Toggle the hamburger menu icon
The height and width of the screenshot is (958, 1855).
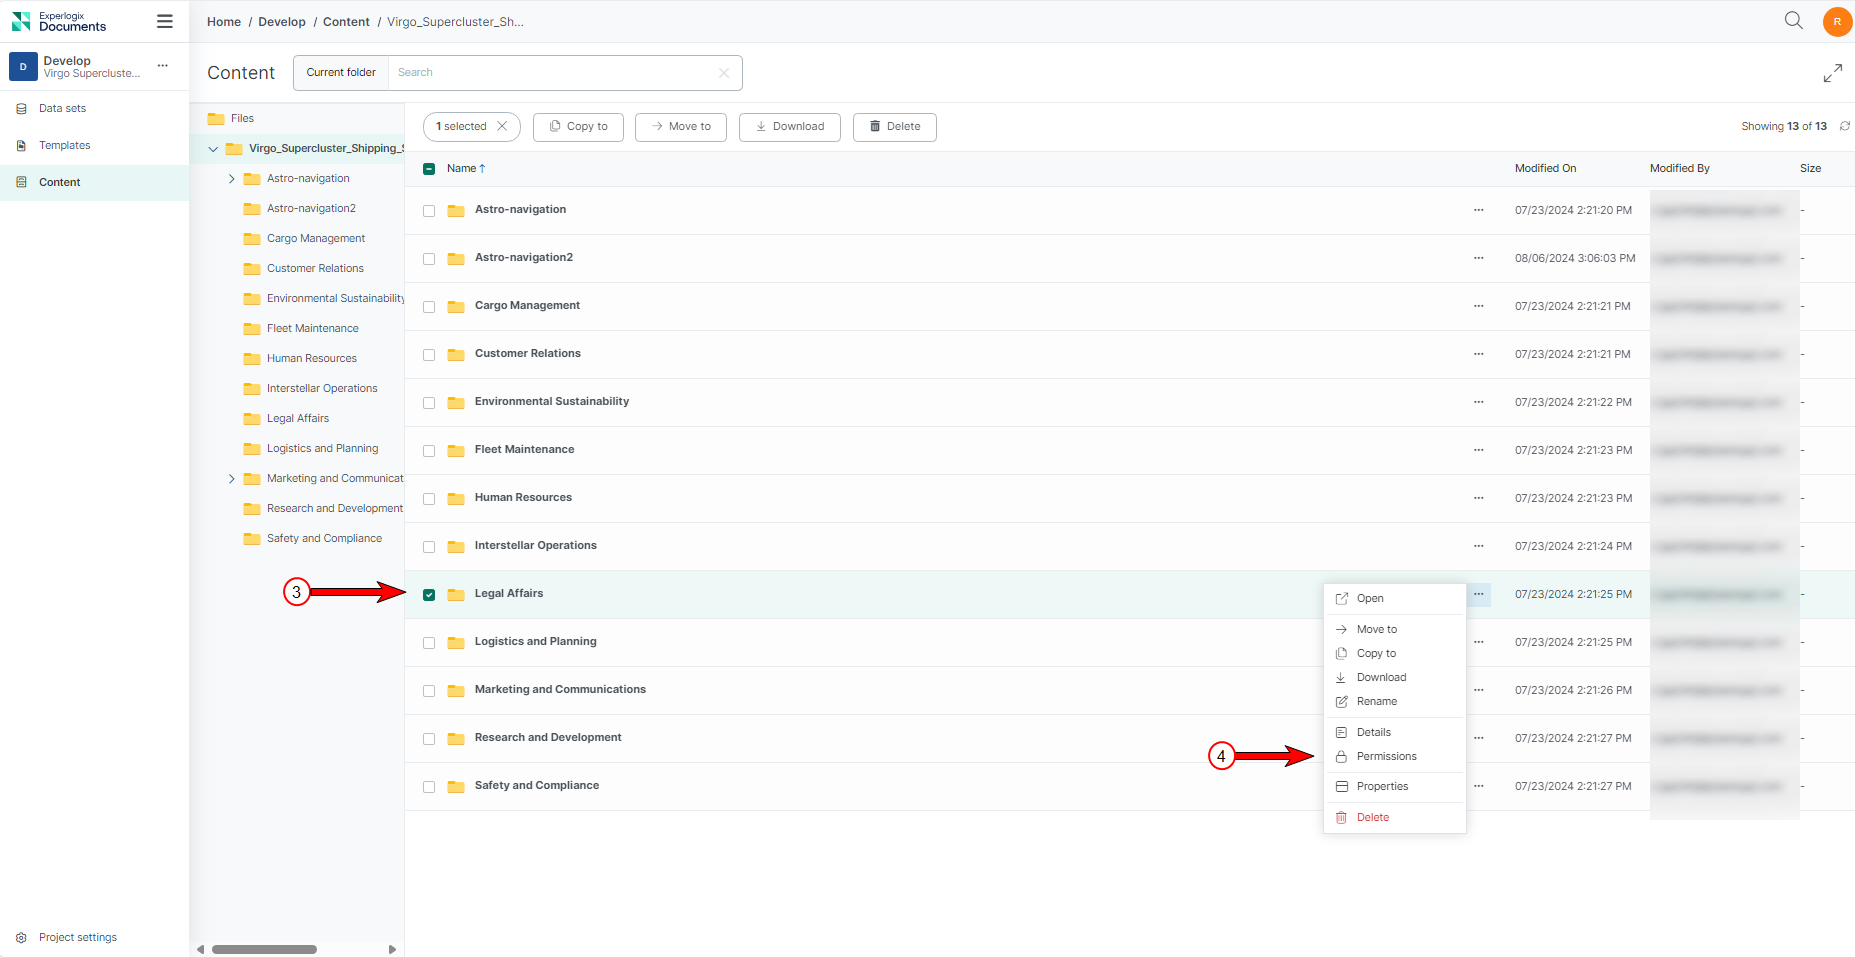[165, 21]
